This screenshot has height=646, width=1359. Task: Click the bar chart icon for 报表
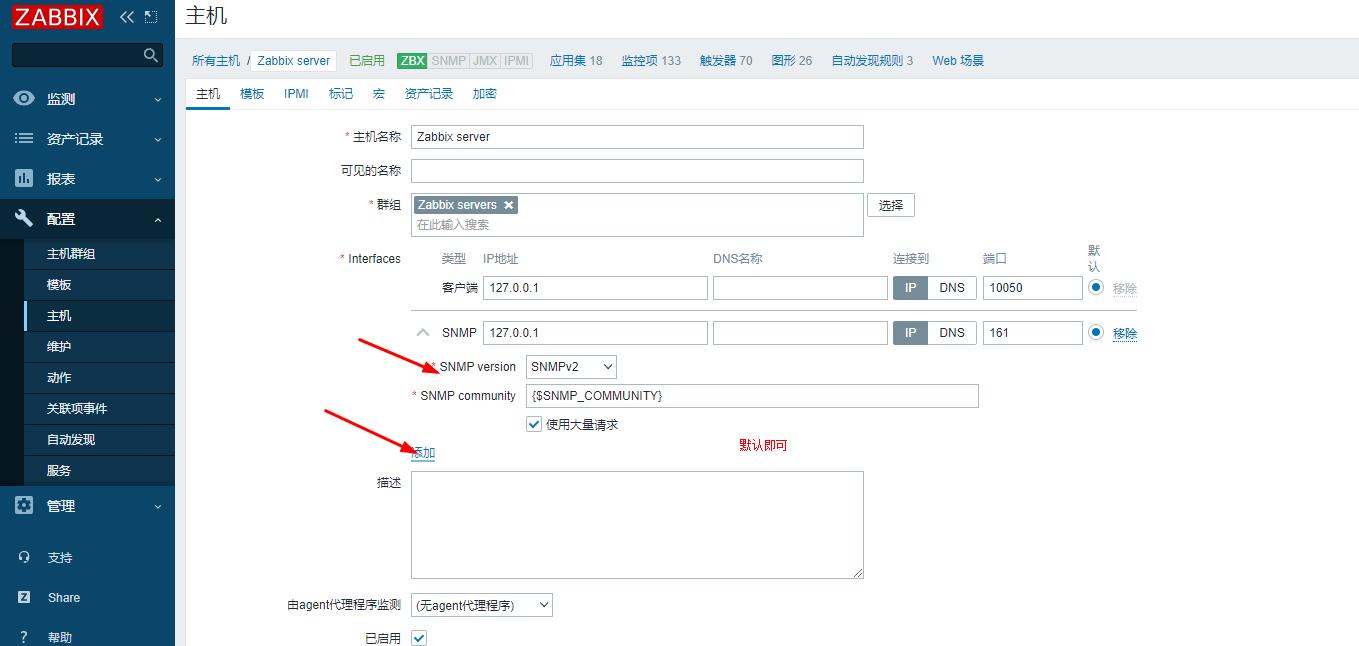[x=24, y=179]
